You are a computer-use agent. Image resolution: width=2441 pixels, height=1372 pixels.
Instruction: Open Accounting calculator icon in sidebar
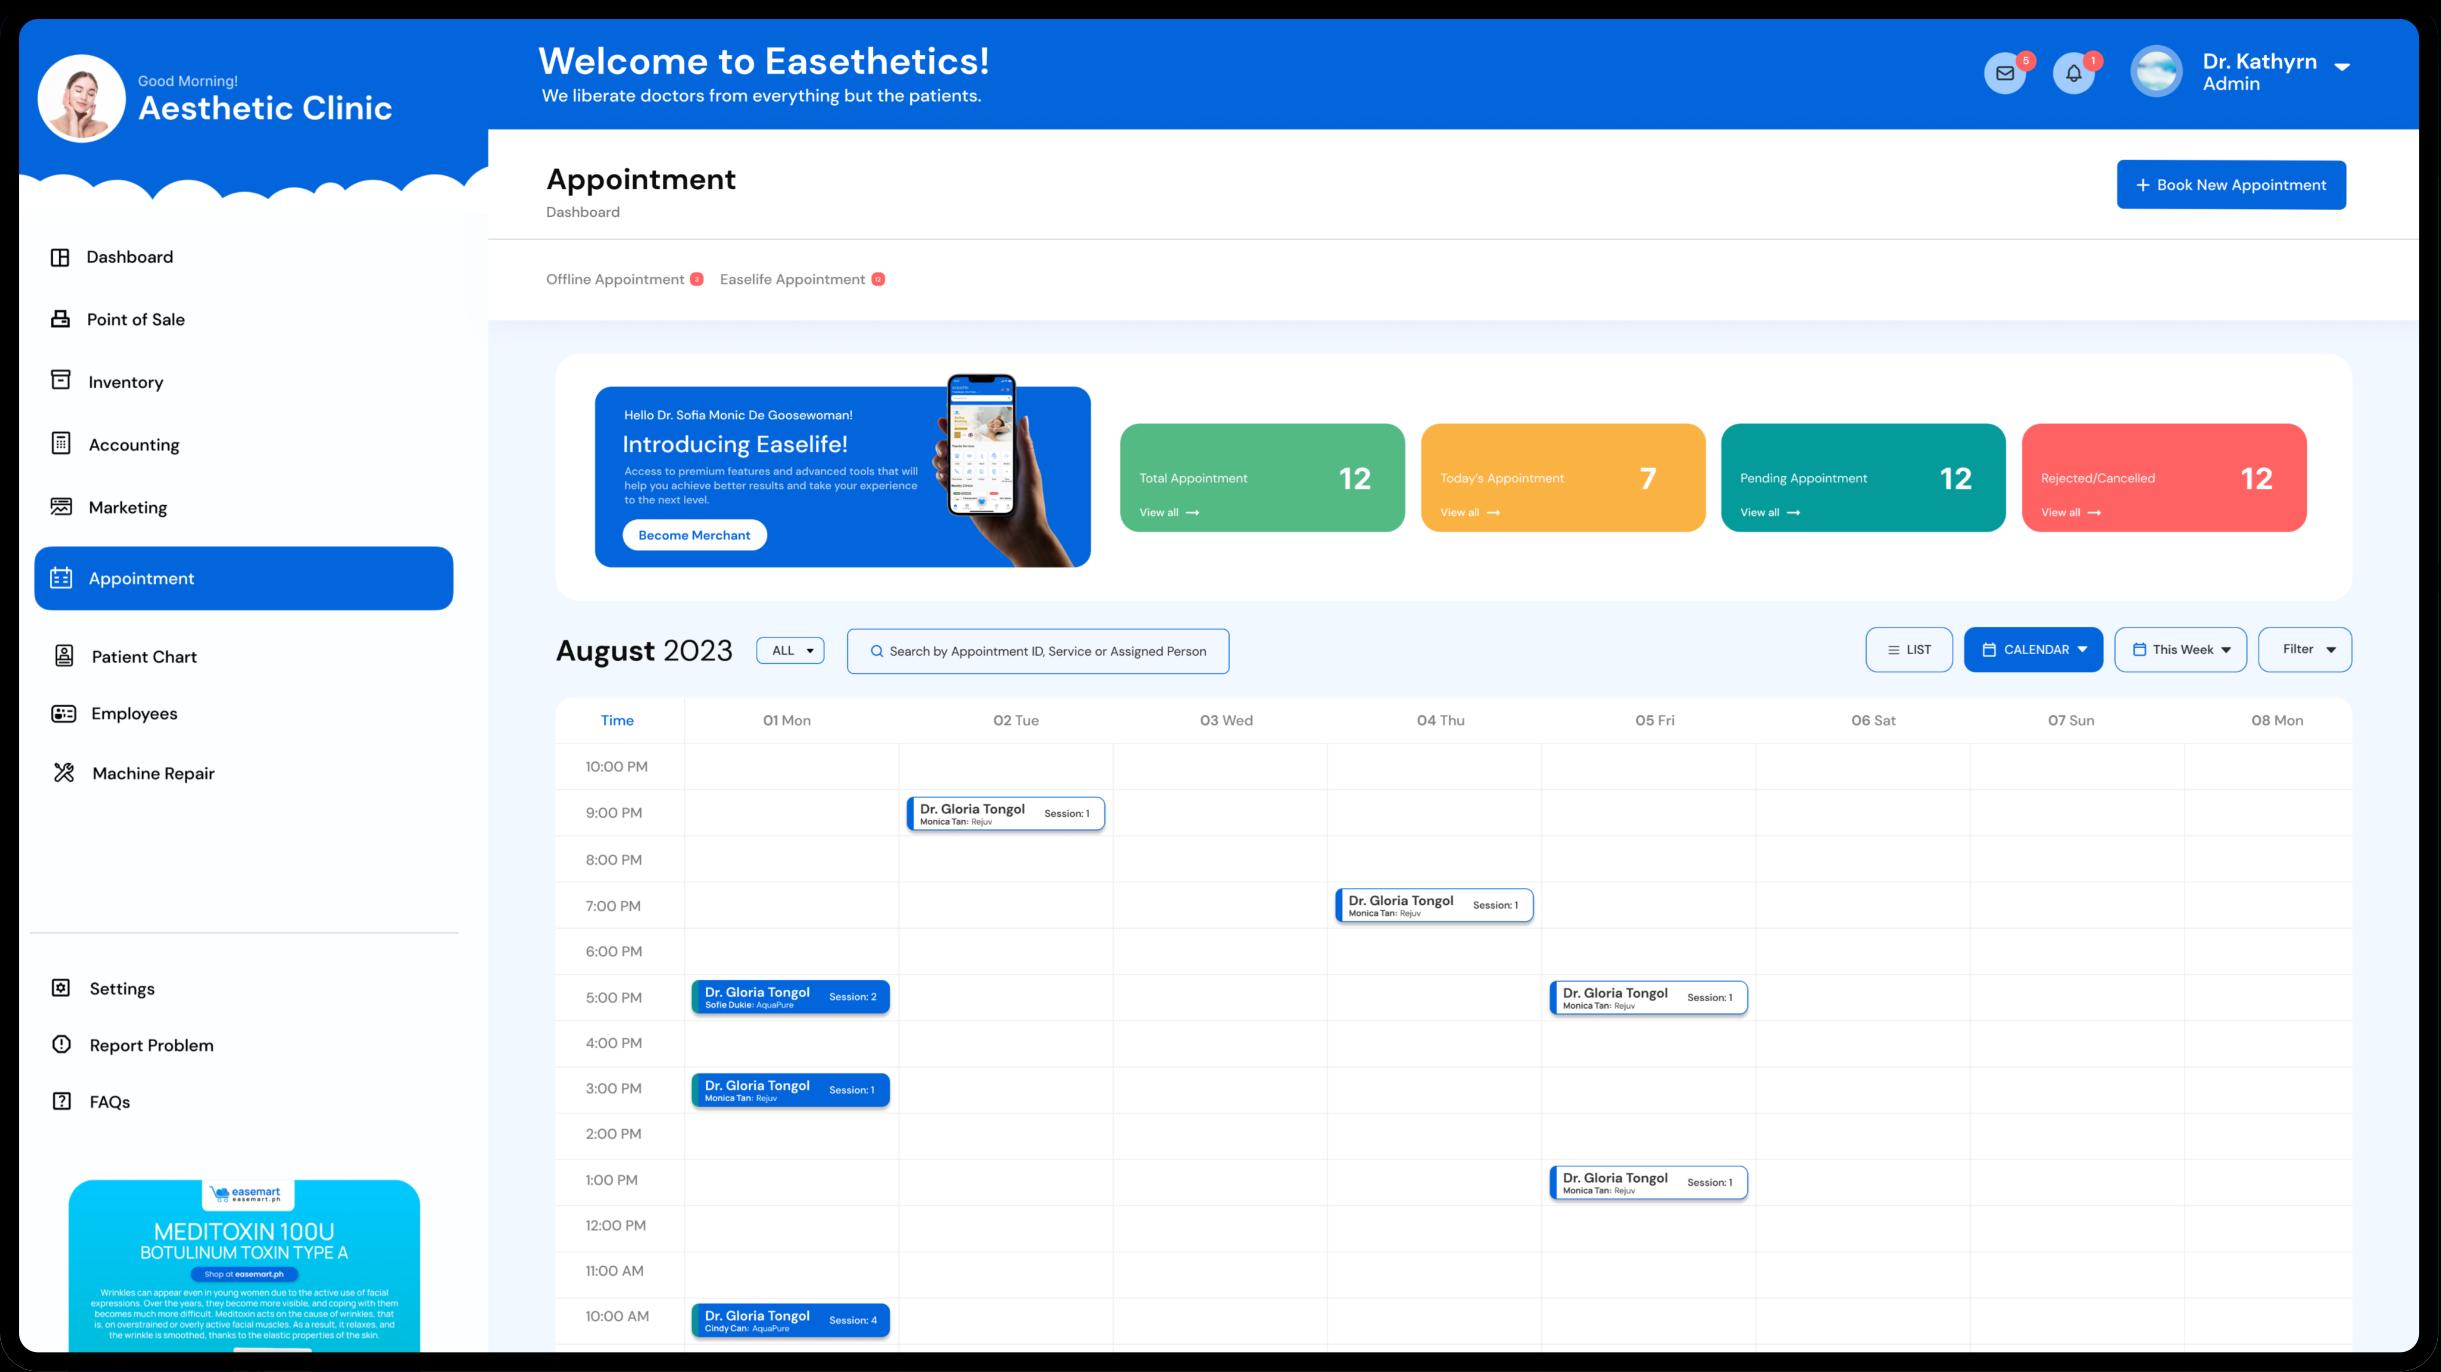[x=61, y=444]
